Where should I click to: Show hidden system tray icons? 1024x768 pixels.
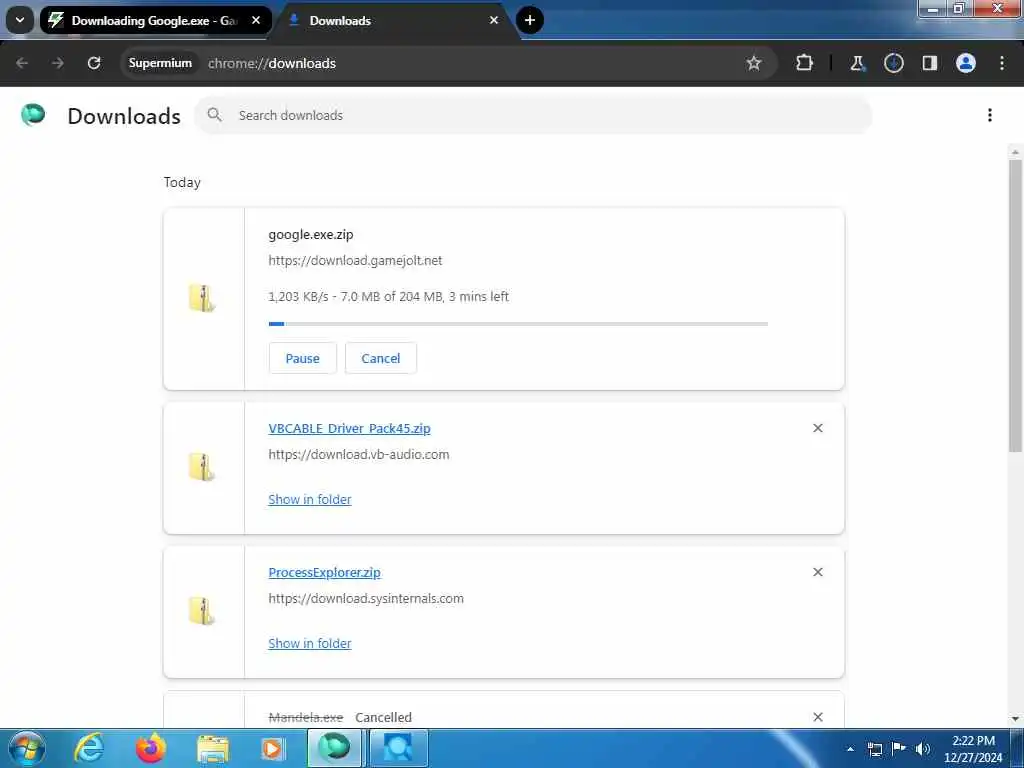[x=850, y=749]
